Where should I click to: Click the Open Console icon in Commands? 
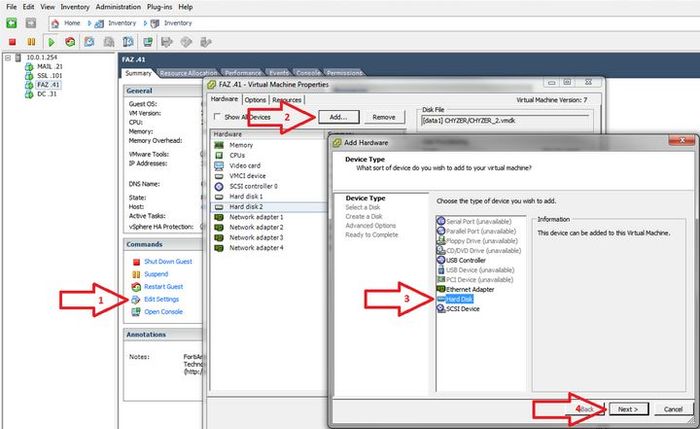pos(136,312)
